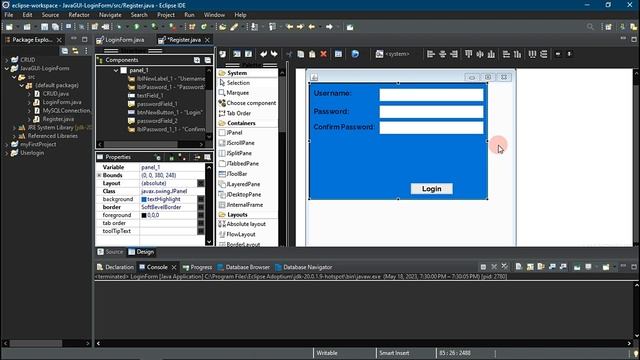Viewport: 640px width, 360px height.
Task: Click the Copy icon in the designer toolbar
Action: click(301, 54)
